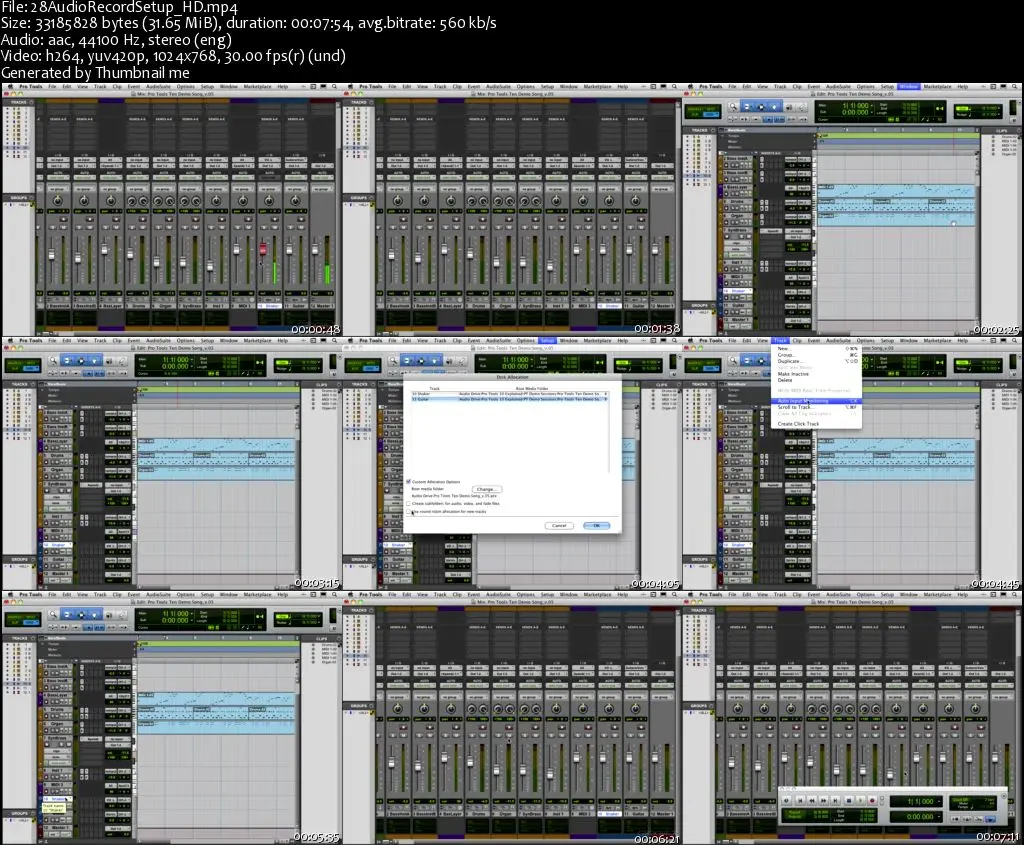The height and width of the screenshot is (845, 1024).
Task: Choose Make Inactive in the 00:04:45 Track menu
Action: coord(817,374)
